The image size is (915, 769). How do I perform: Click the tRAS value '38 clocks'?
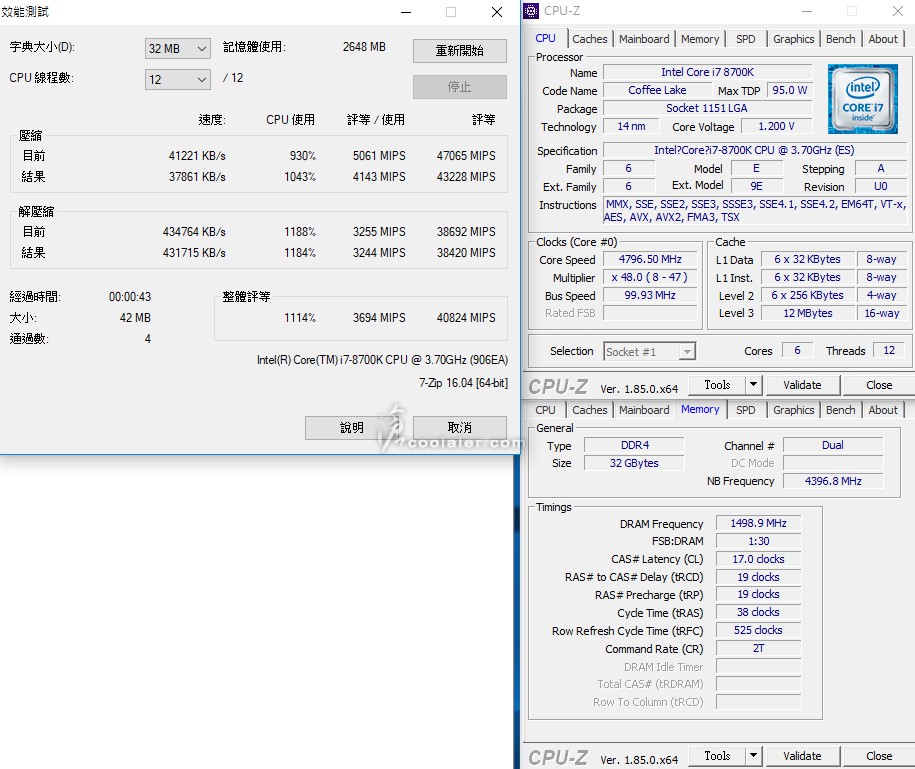tap(758, 612)
